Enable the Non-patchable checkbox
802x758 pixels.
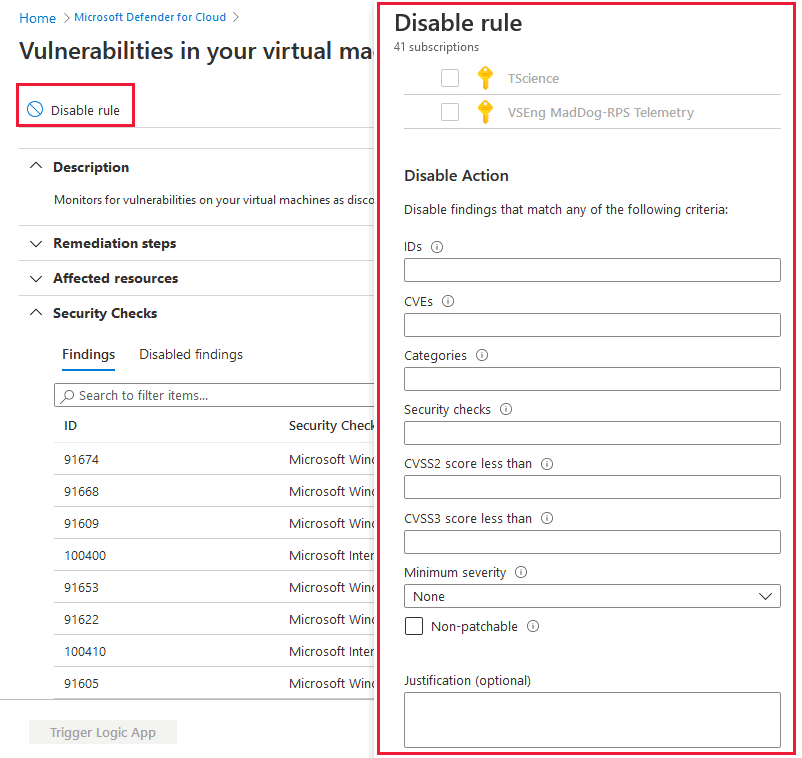tap(414, 626)
